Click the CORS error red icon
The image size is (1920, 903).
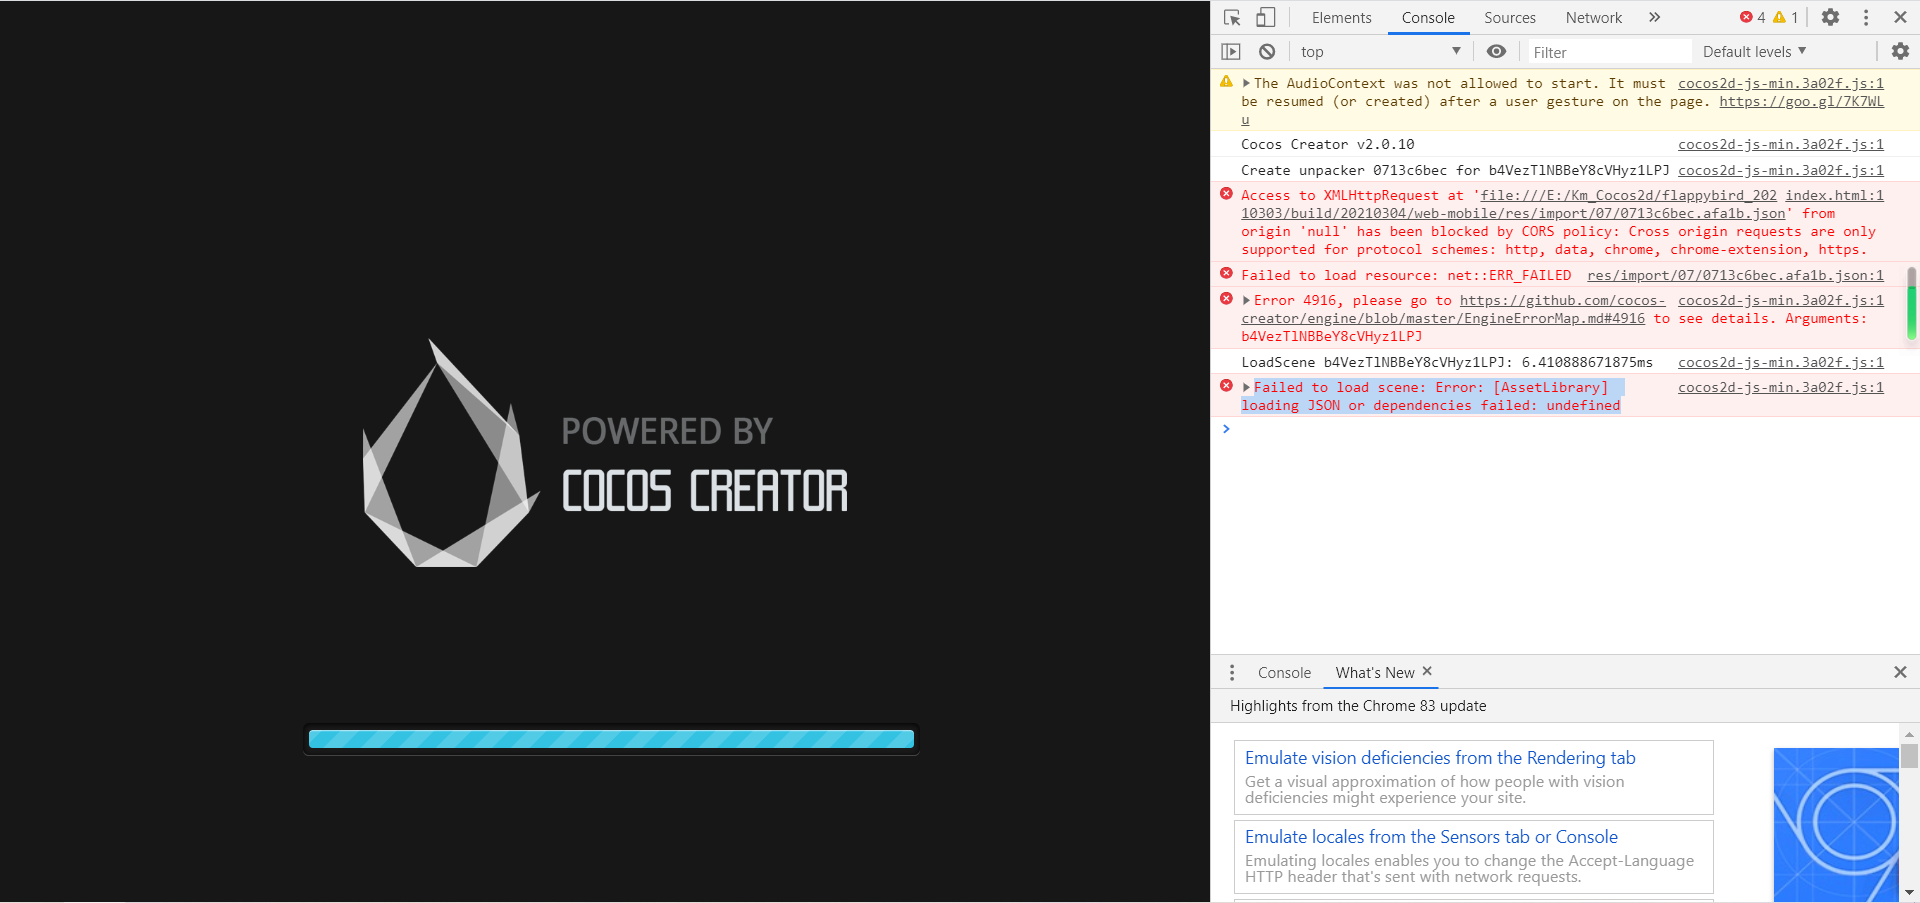1226,194
